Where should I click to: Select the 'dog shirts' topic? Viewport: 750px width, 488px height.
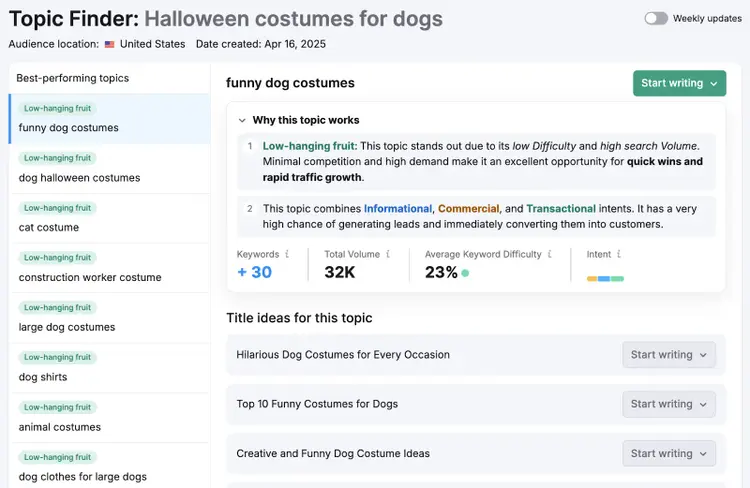(110, 368)
